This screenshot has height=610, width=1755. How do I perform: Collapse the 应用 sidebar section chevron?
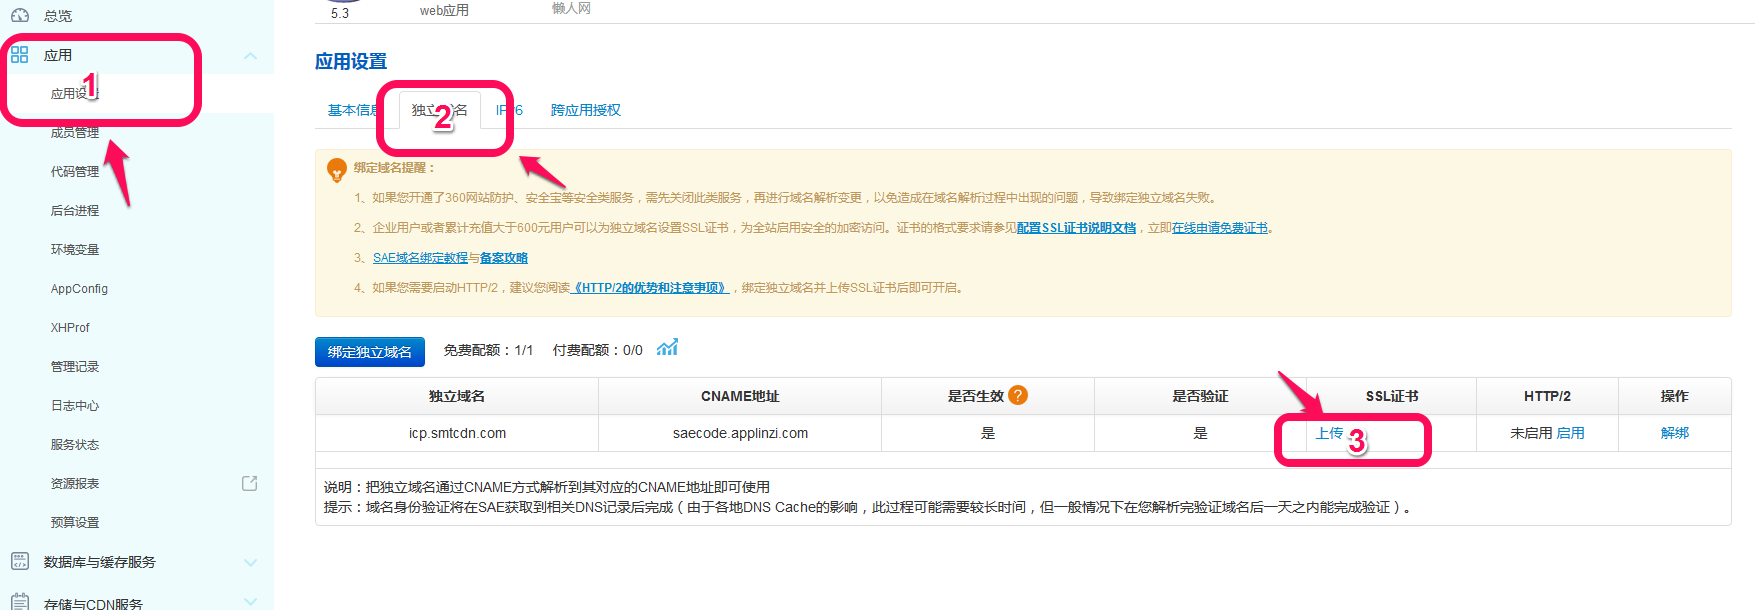coord(251,56)
